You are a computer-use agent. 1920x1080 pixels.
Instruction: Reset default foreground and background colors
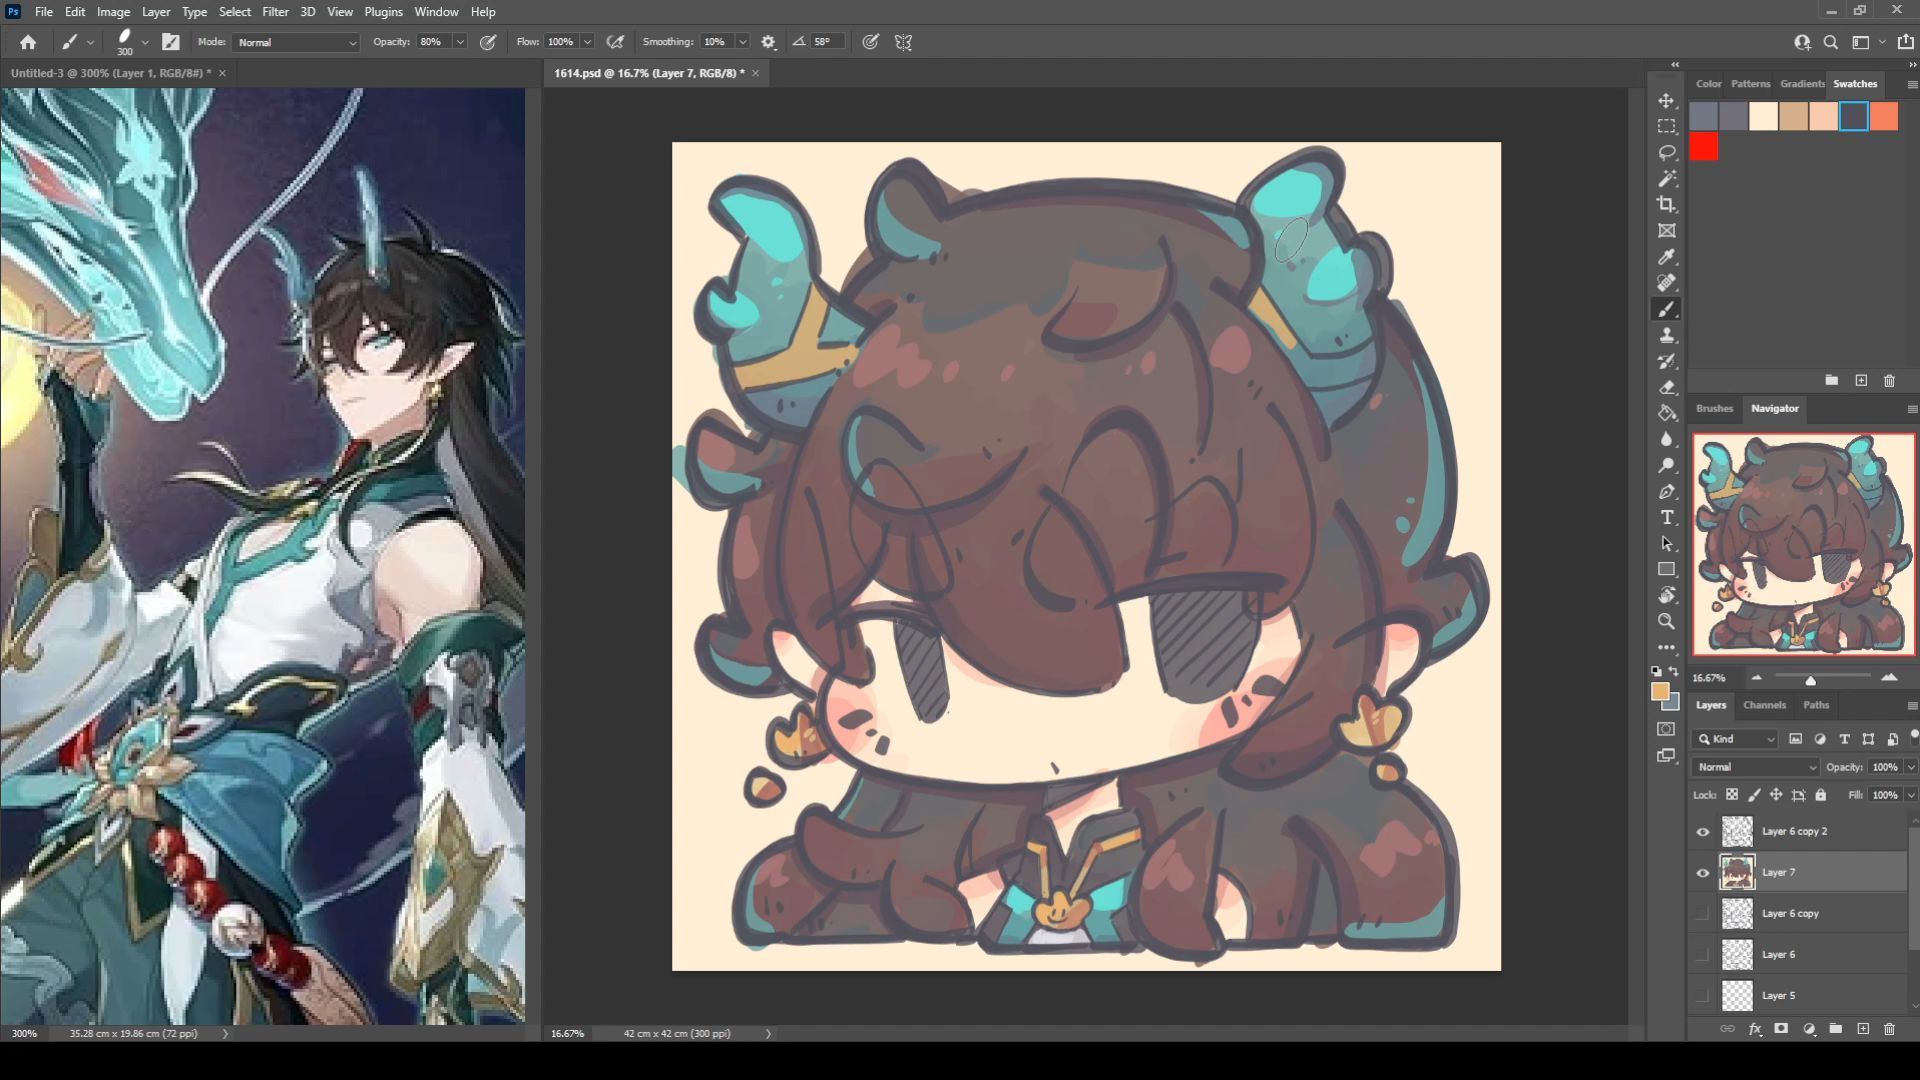[1656, 671]
